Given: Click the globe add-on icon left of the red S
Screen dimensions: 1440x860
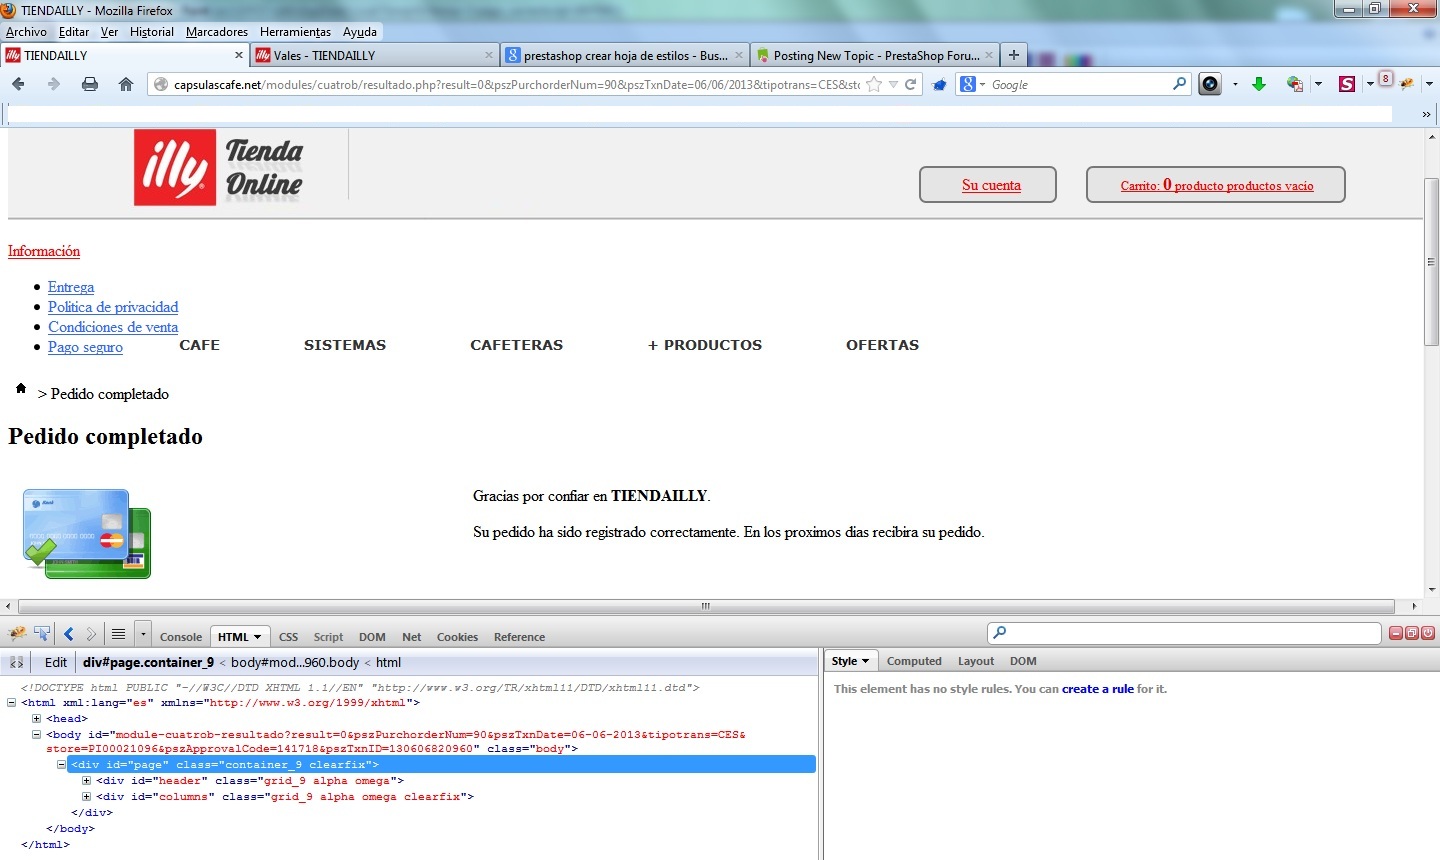Looking at the screenshot, I should tap(1295, 84).
